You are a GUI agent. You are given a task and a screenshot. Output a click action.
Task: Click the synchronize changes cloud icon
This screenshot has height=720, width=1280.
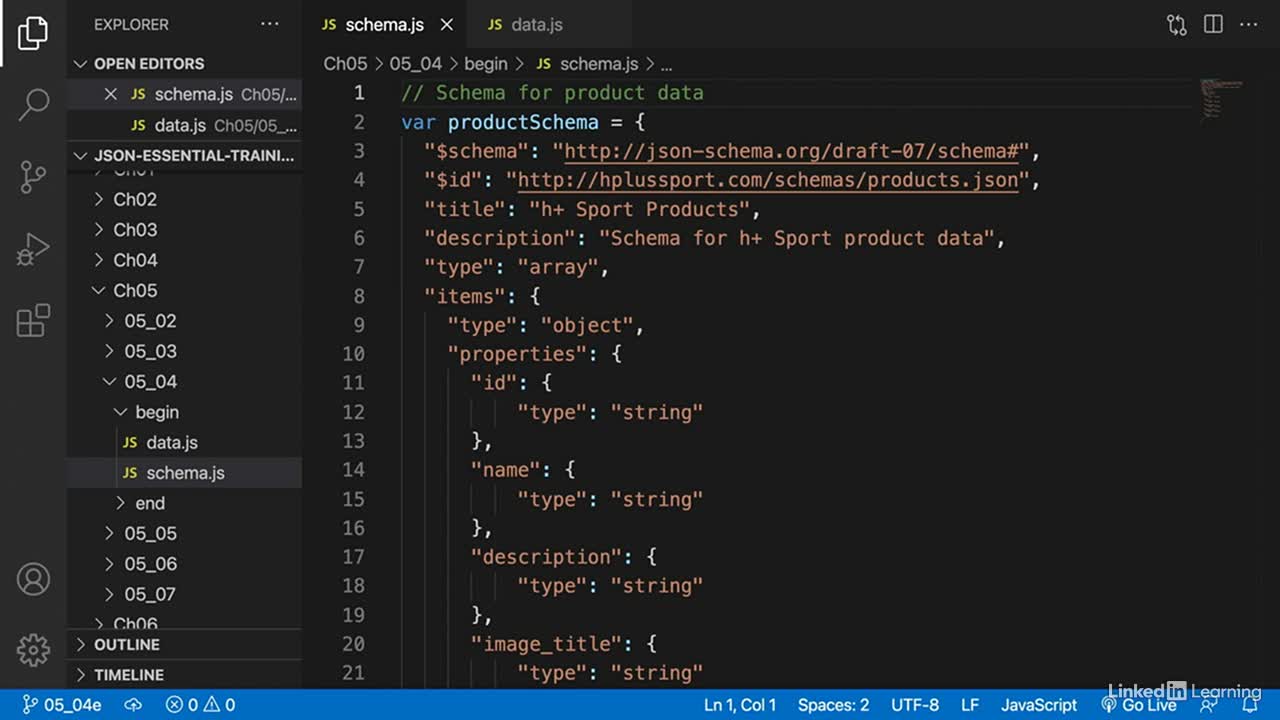coord(133,705)
